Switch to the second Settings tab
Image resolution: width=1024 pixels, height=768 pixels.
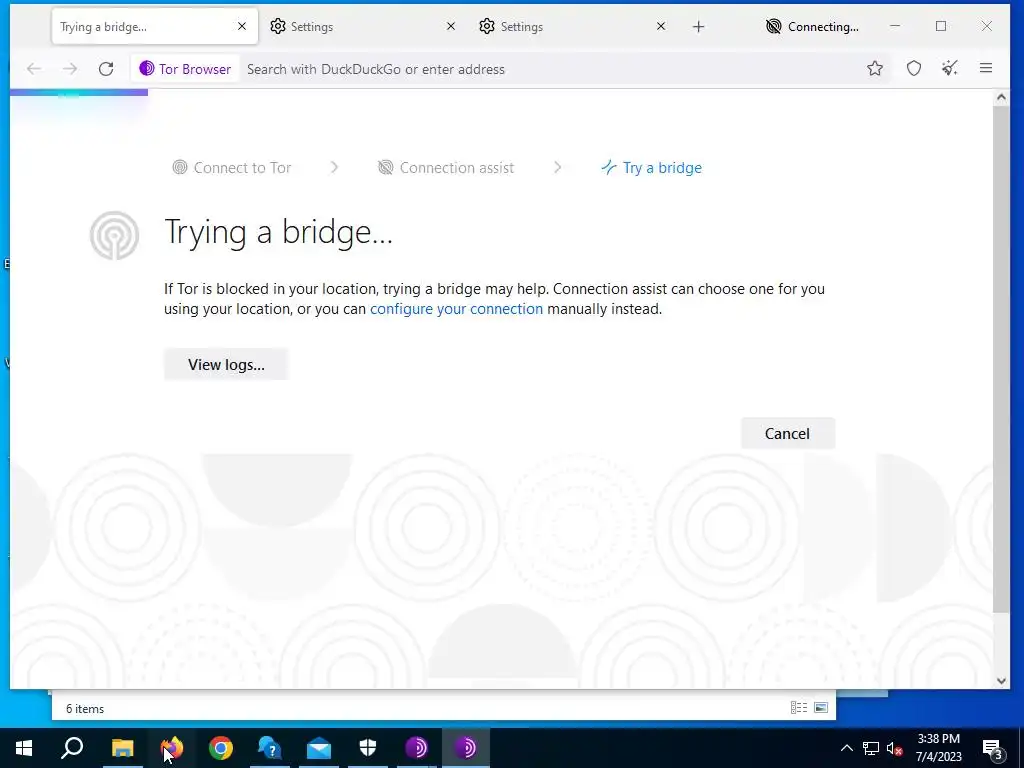point(573,26)
